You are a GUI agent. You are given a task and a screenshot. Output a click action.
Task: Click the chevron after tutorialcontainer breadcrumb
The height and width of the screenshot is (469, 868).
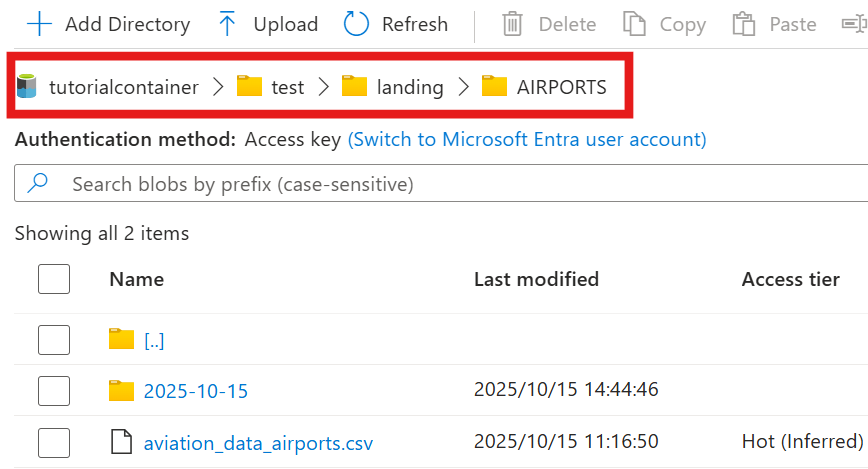point(218,87)
